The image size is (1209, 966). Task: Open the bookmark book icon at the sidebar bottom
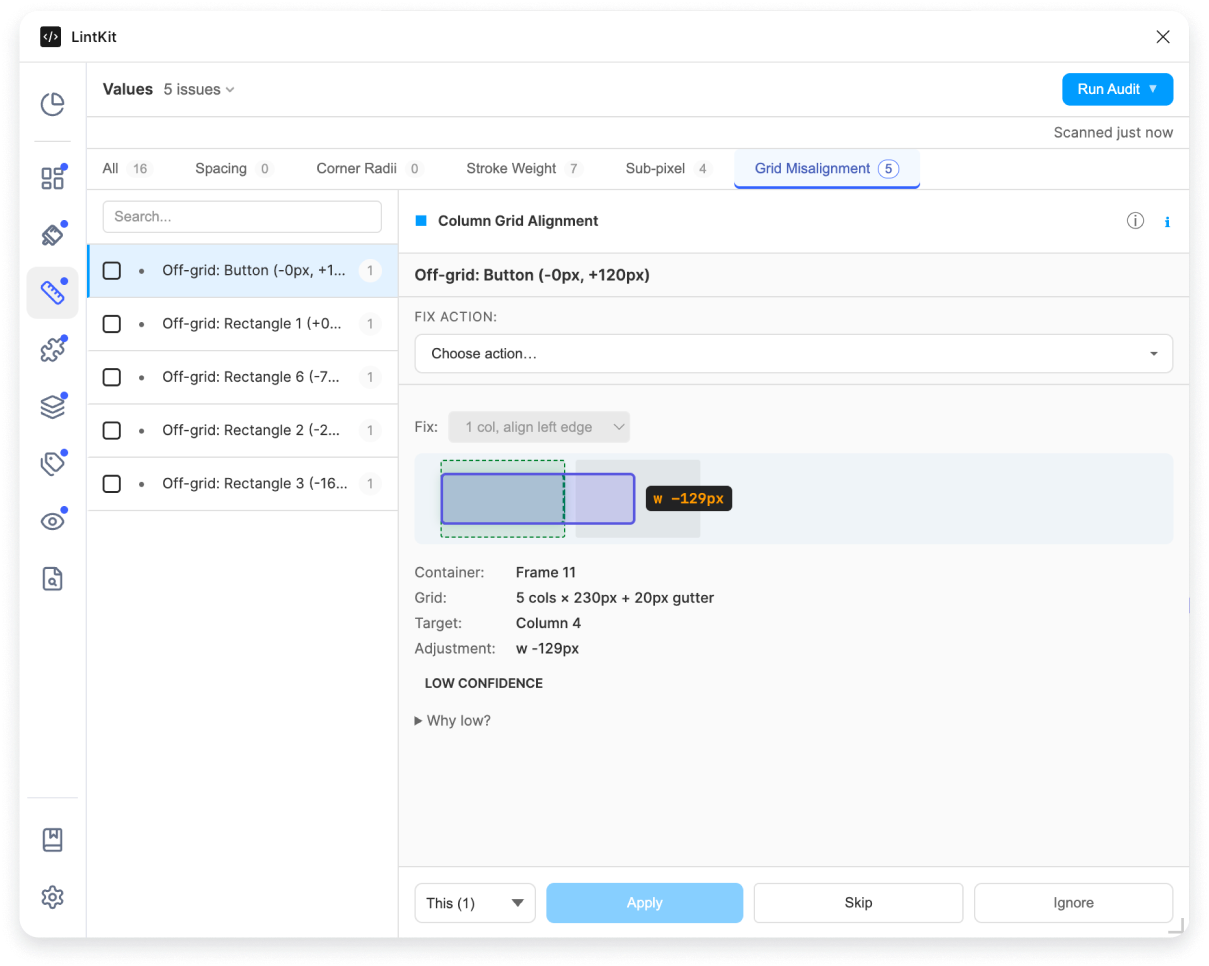pyautogui.click(x=52, y=840)
